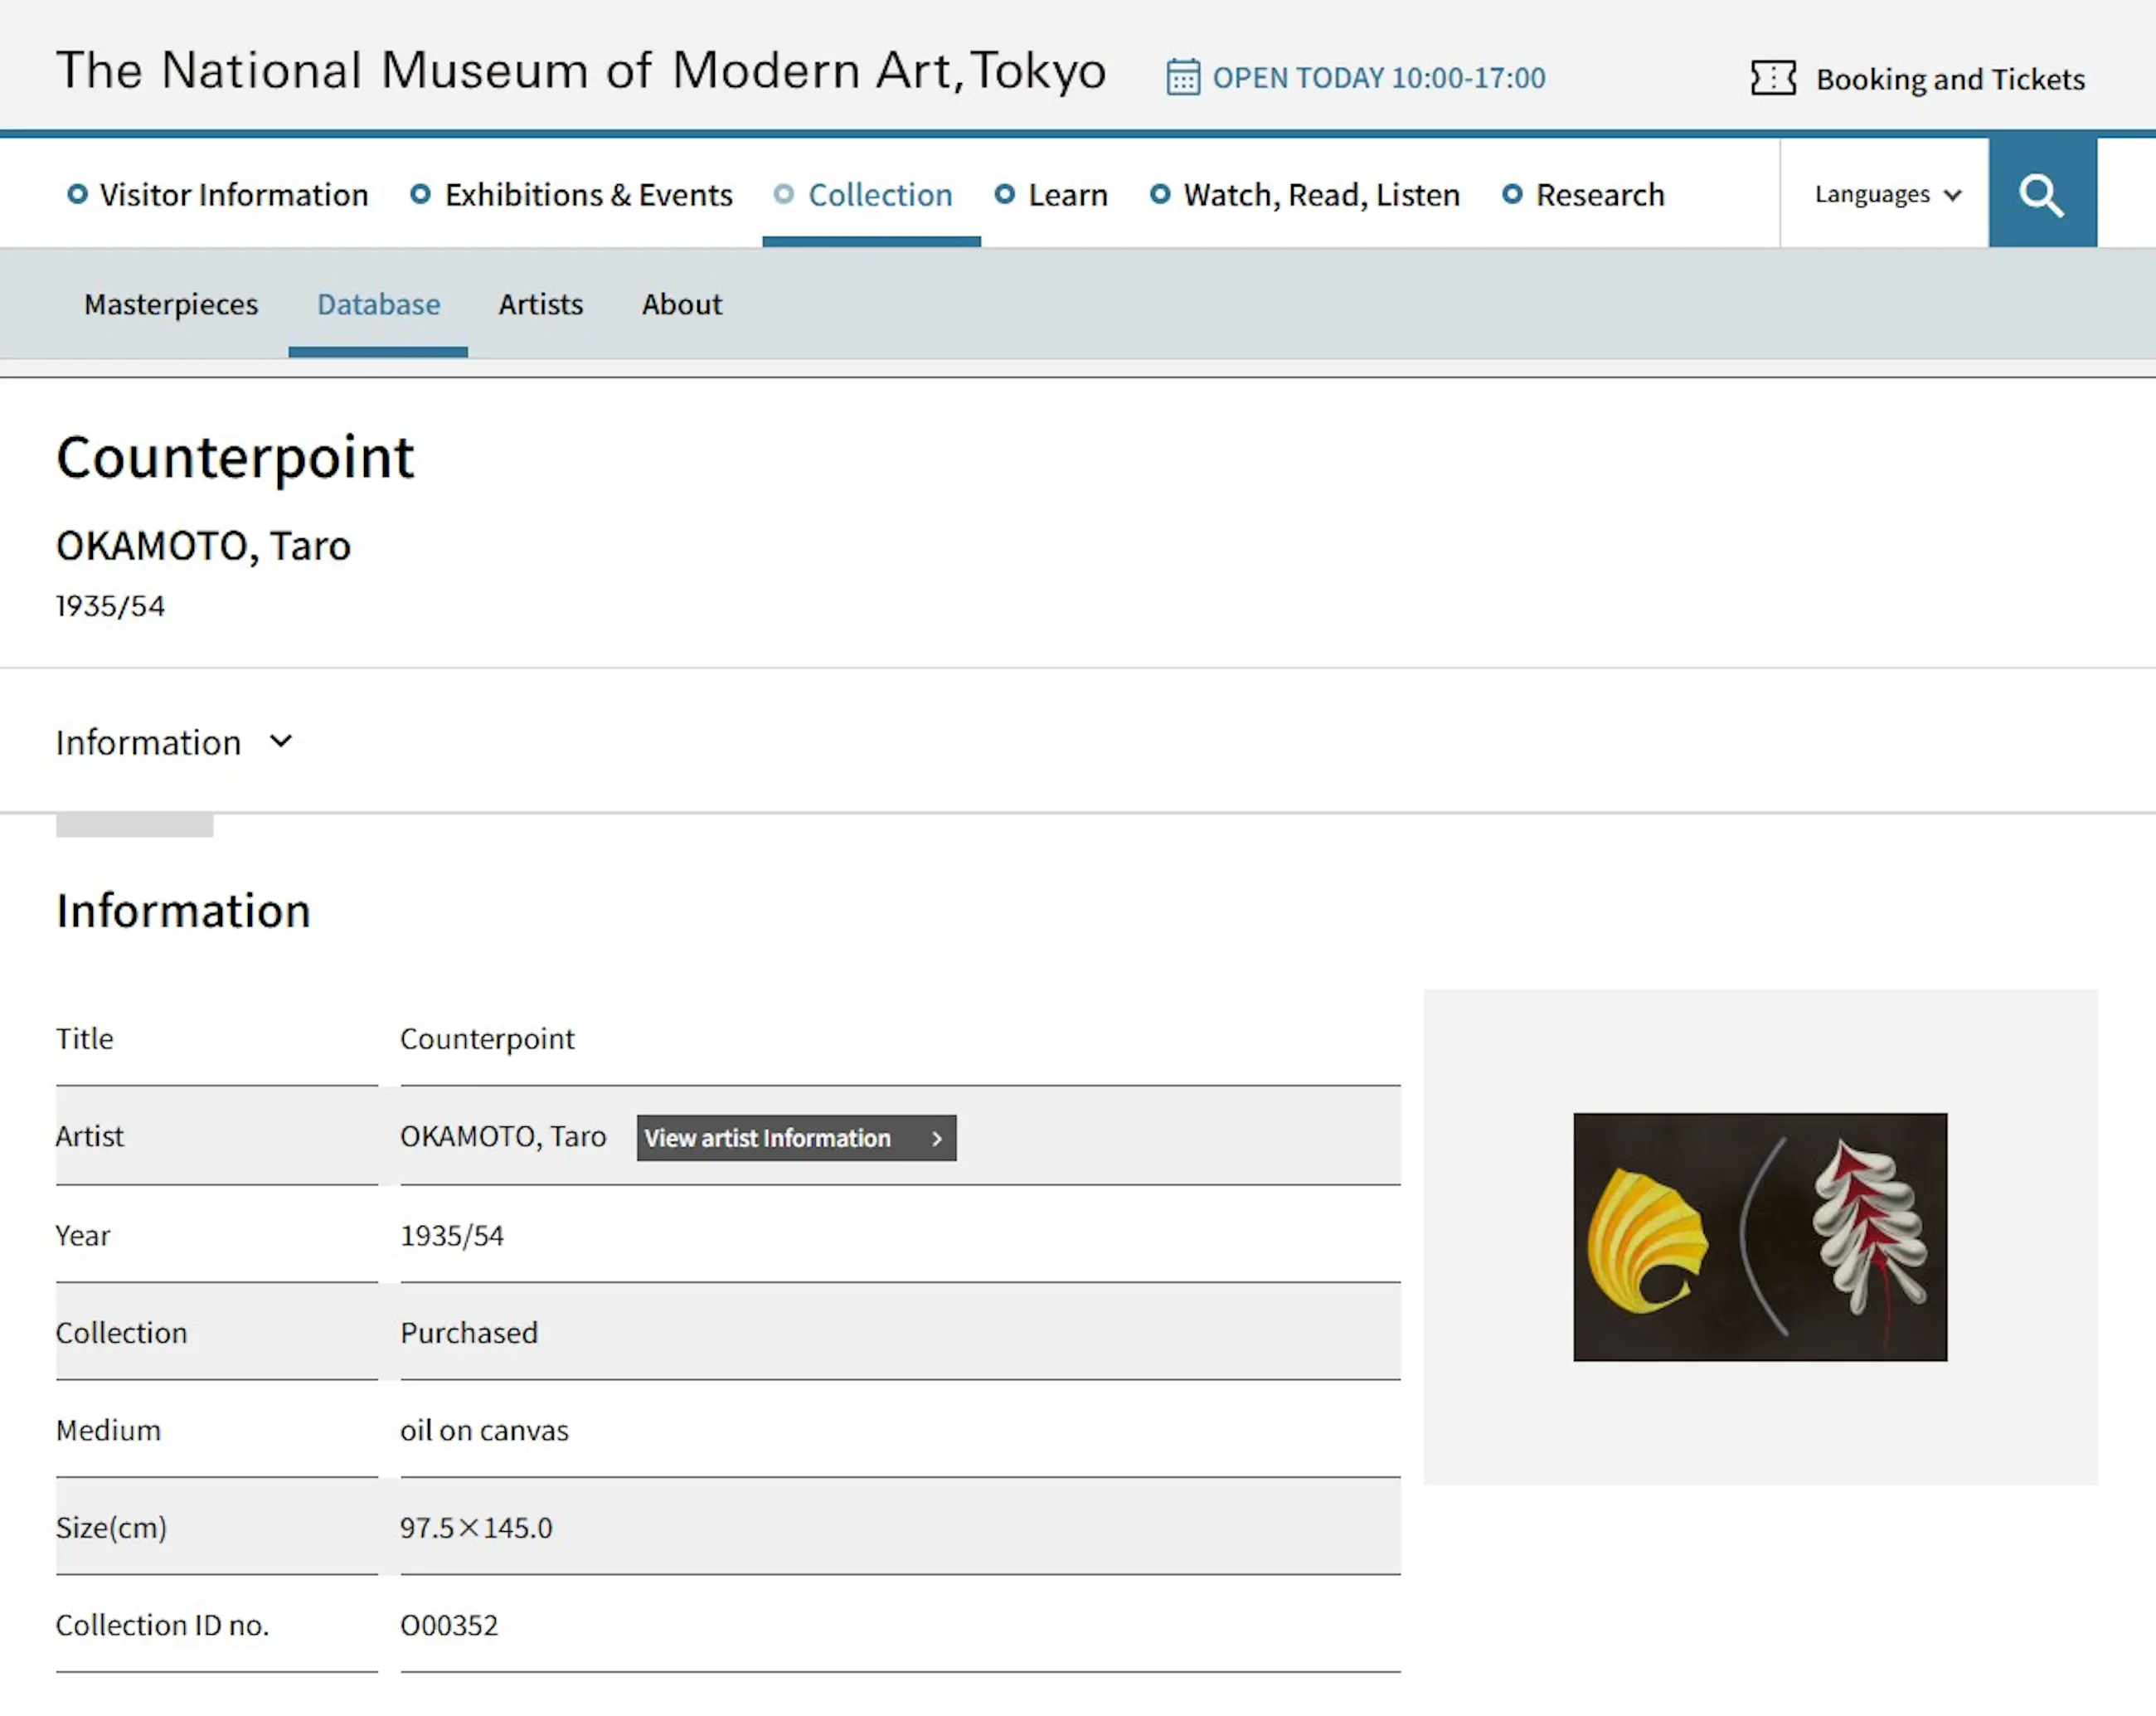The width and height of the screenshot is (2156, 1716).
Task: Click the magnifying glass search icon
Action: point(2041,194)
